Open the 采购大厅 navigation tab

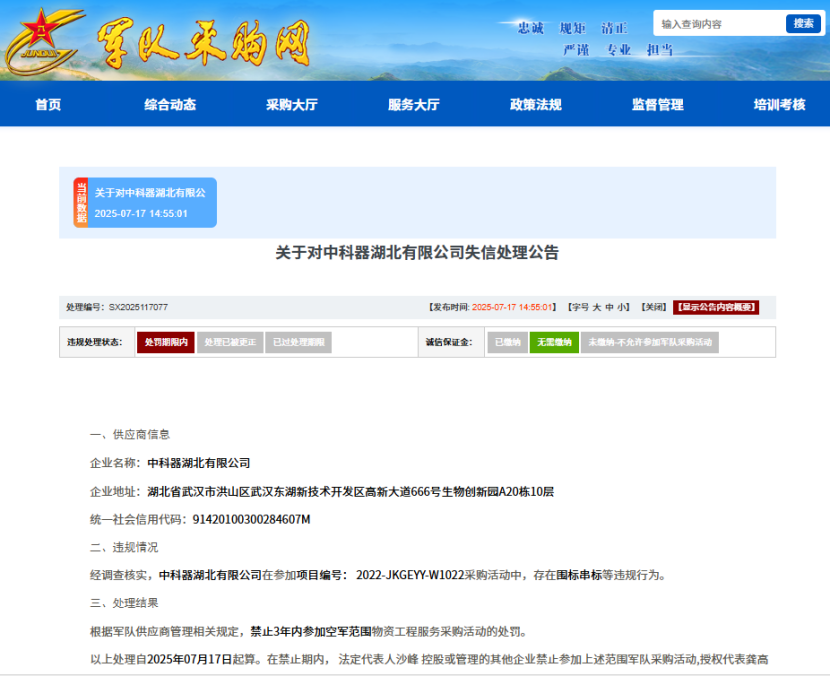tap(292, 104)
